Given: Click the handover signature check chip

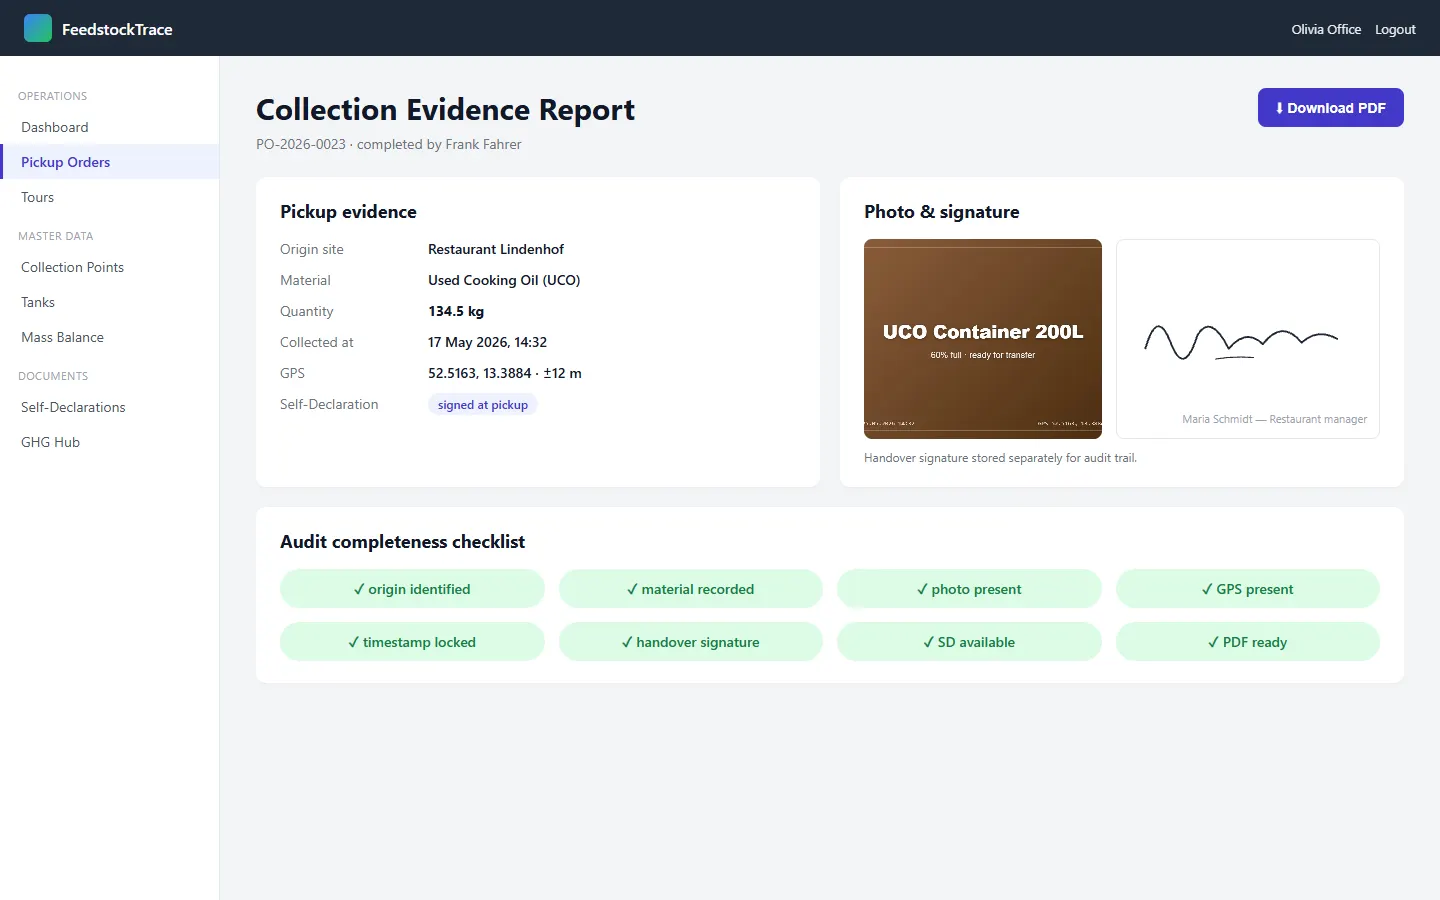Looking at the screenshot, I should (691, 642).
